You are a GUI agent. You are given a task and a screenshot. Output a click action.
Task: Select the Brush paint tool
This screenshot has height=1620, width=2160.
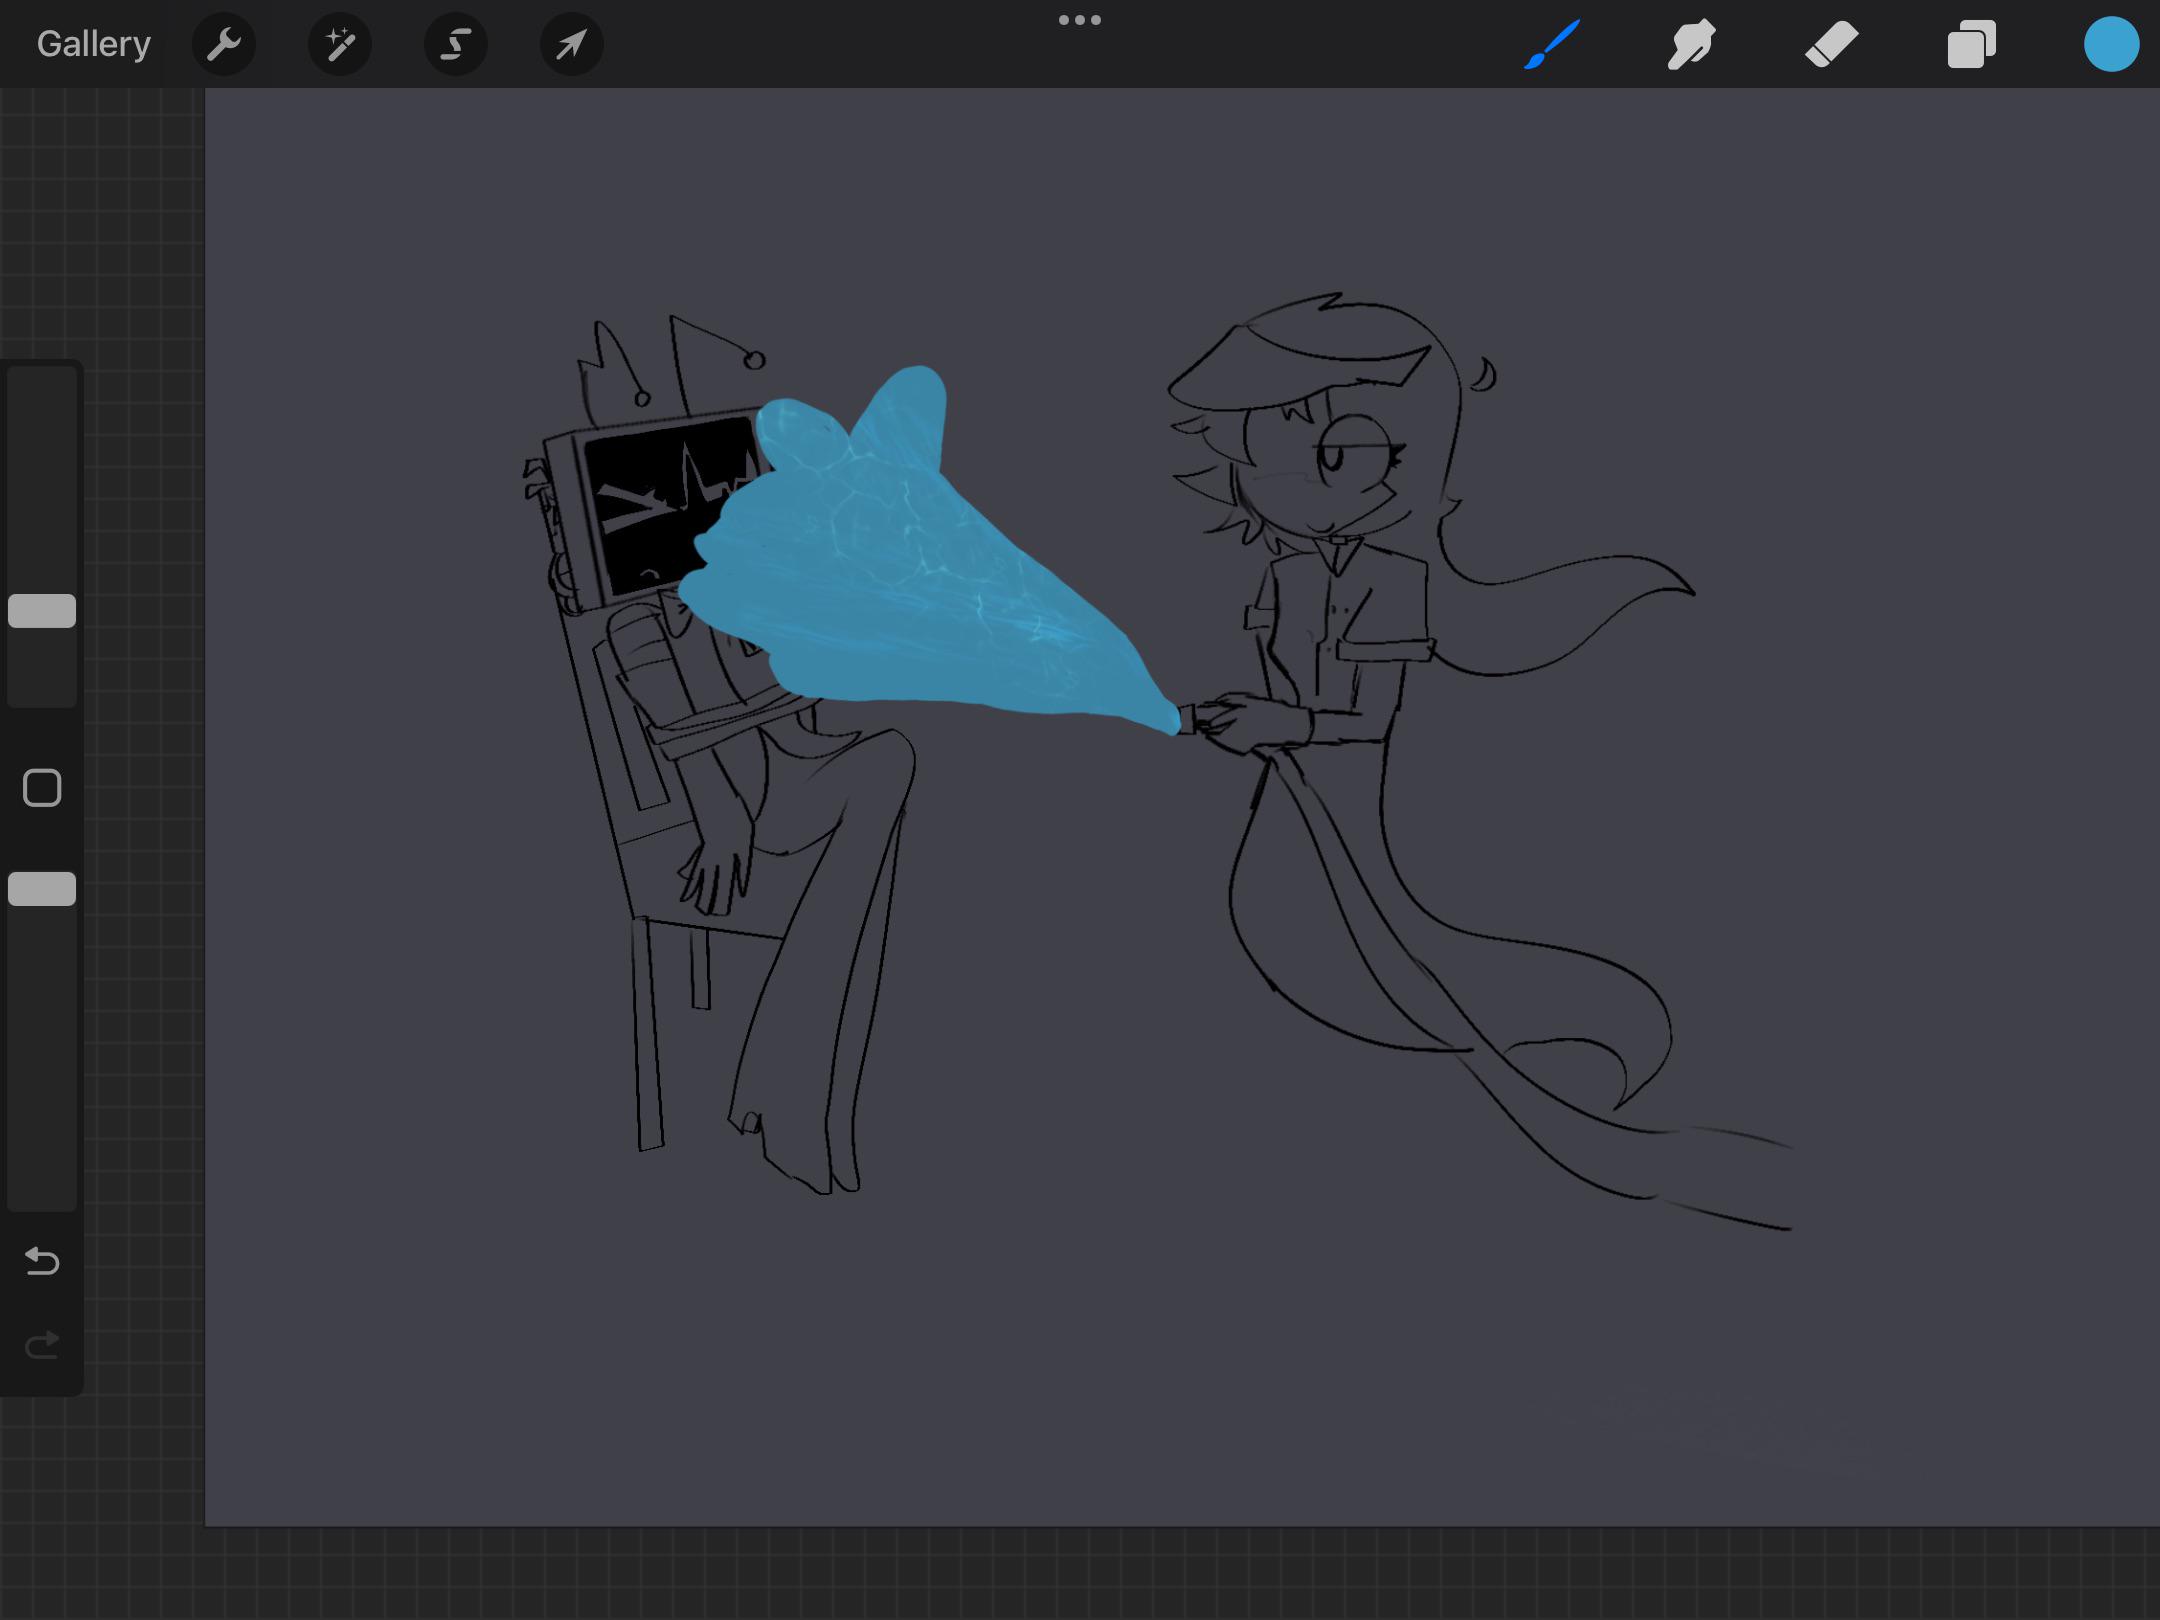[x=1552, y=45]
